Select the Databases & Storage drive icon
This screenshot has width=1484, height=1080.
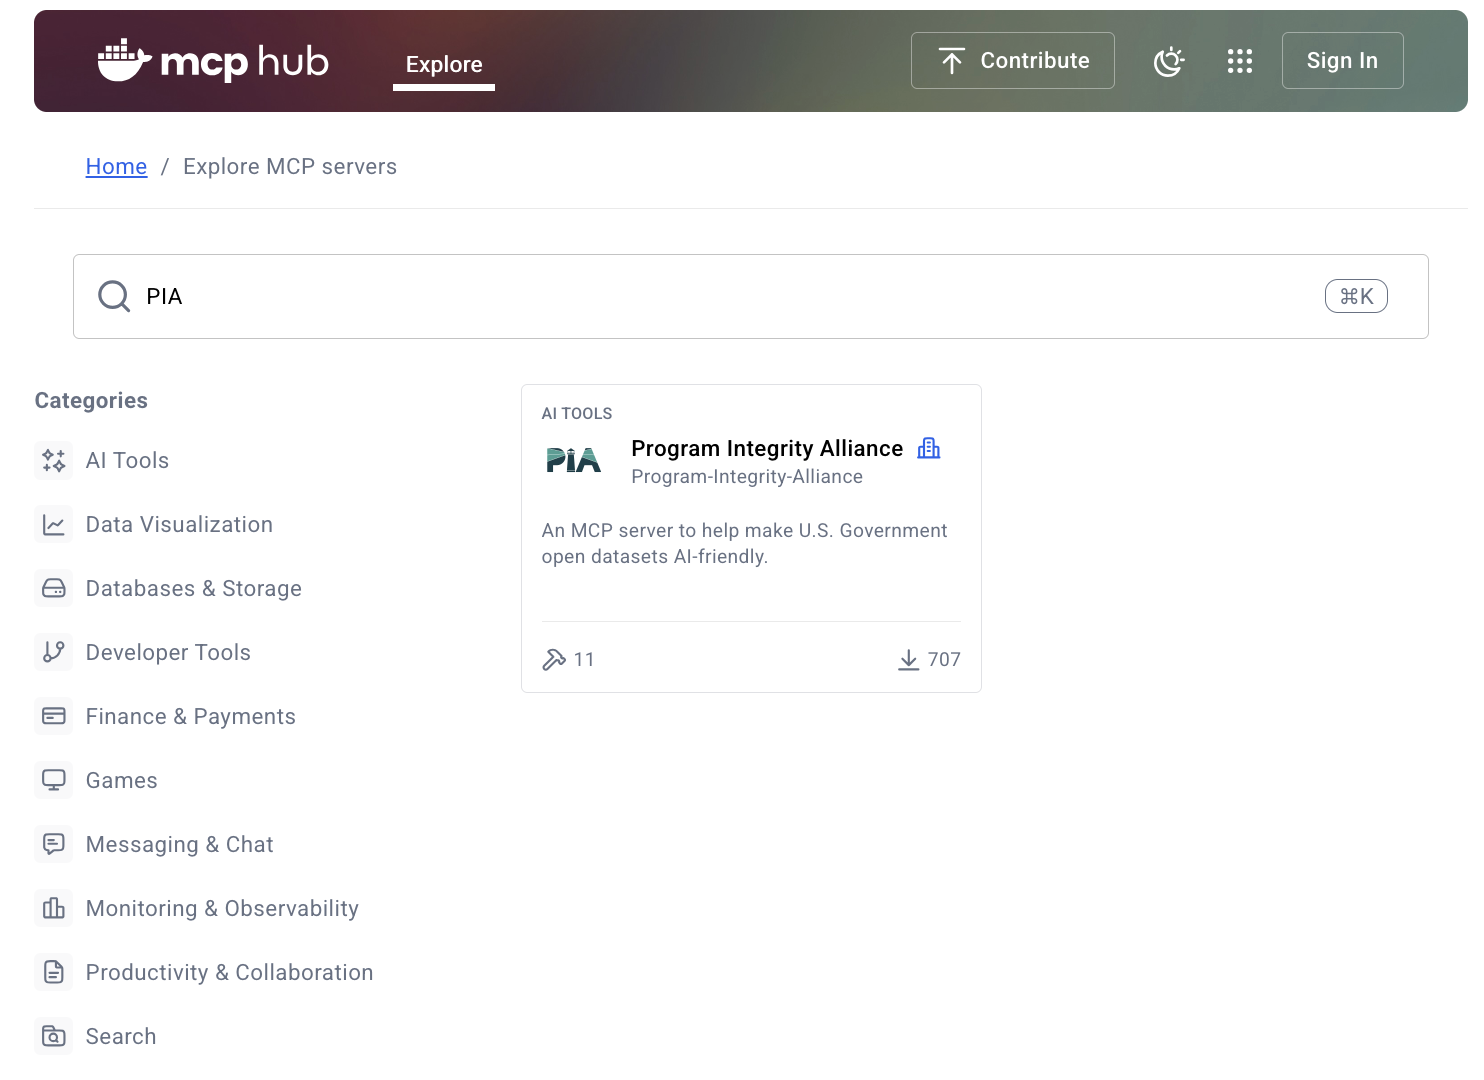point(54,589)
